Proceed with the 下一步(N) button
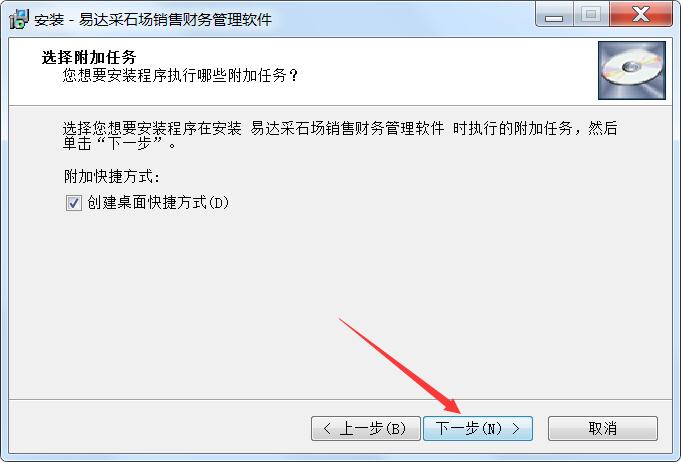Image resolution: width=681 pixels, height=462 pixels. point(478,429)
